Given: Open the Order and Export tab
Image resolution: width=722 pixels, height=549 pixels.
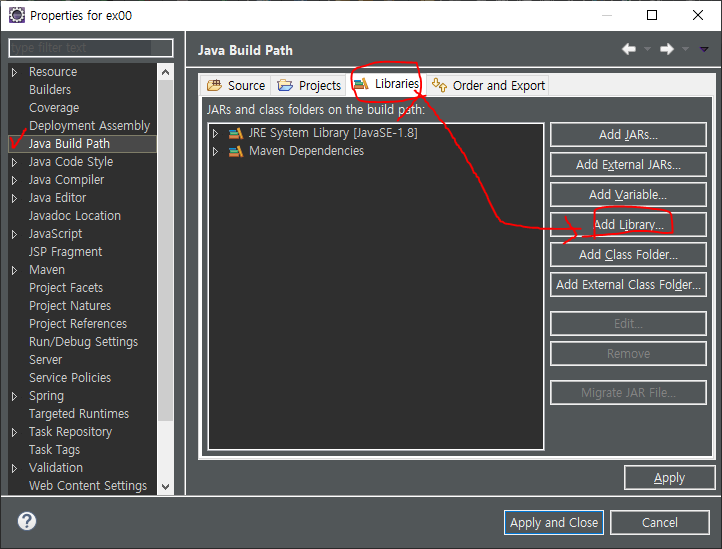Looking at the screenshot, I should point(488,86).
